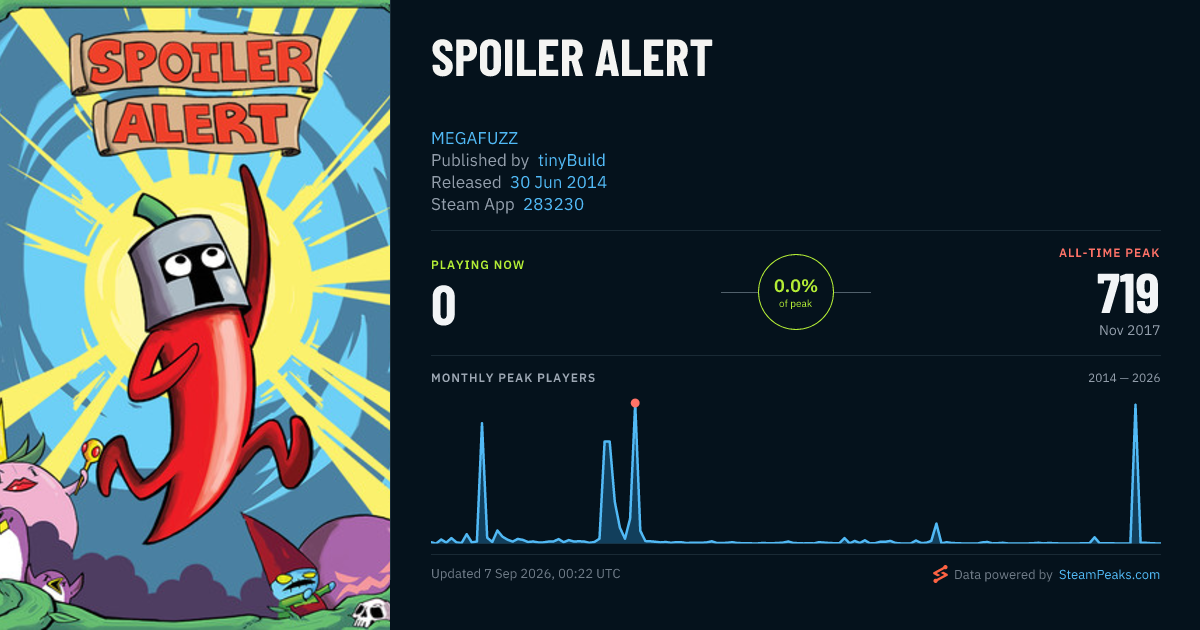This screenshot has width=1200, height=630.
Task: Click the release date 30 Jun 2014
Action: click(x=558, y=182)
